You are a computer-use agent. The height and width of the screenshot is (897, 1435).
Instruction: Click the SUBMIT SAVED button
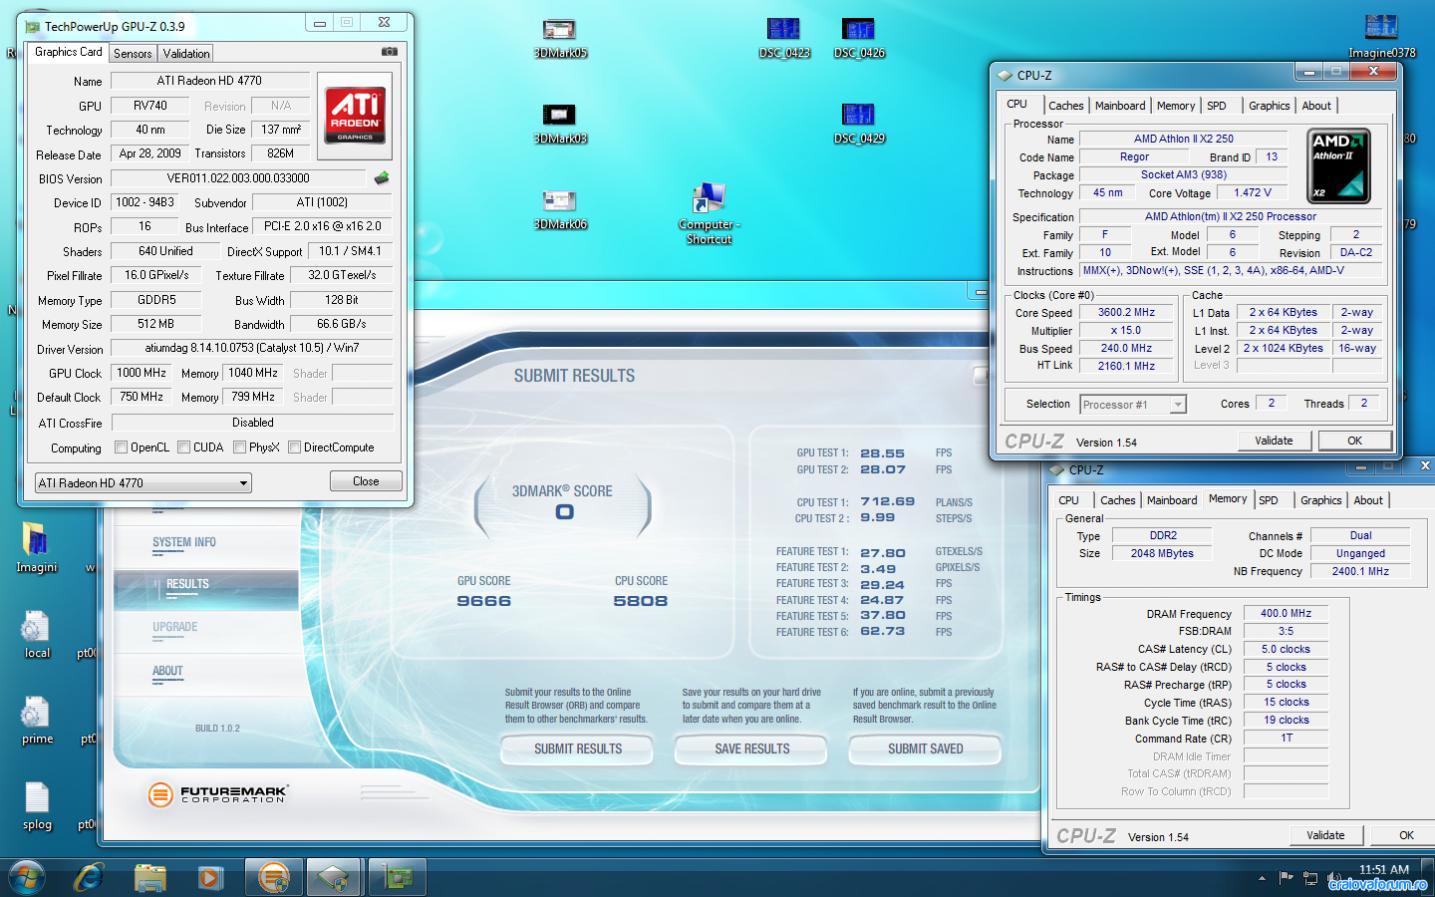(925, 749)
